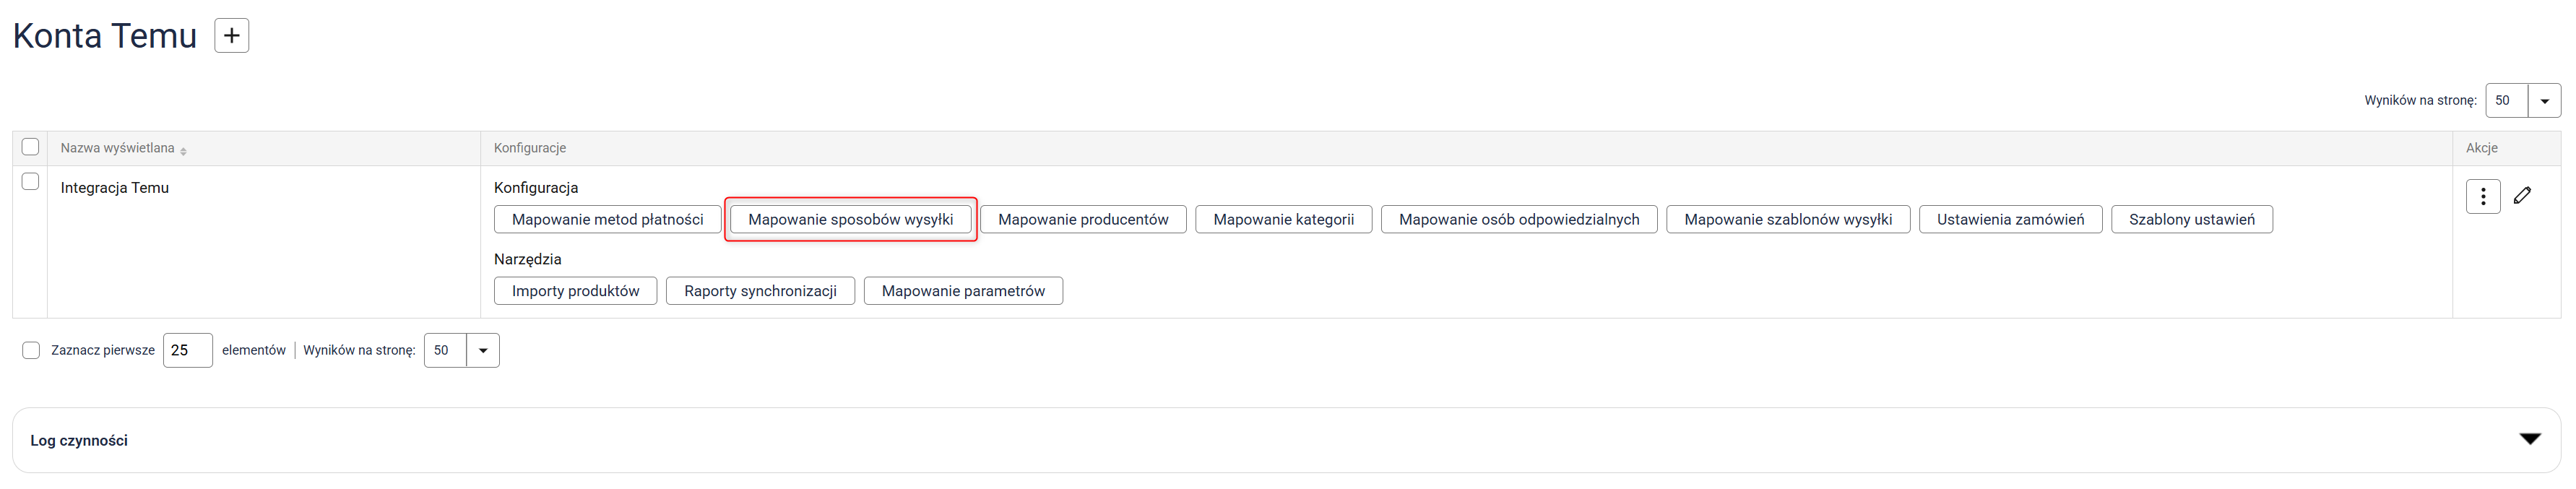Screen dimensions: 2576x489
Task: Open Mapowanie osób odpowiedzialnych
Action: (x=1518, y=220)
